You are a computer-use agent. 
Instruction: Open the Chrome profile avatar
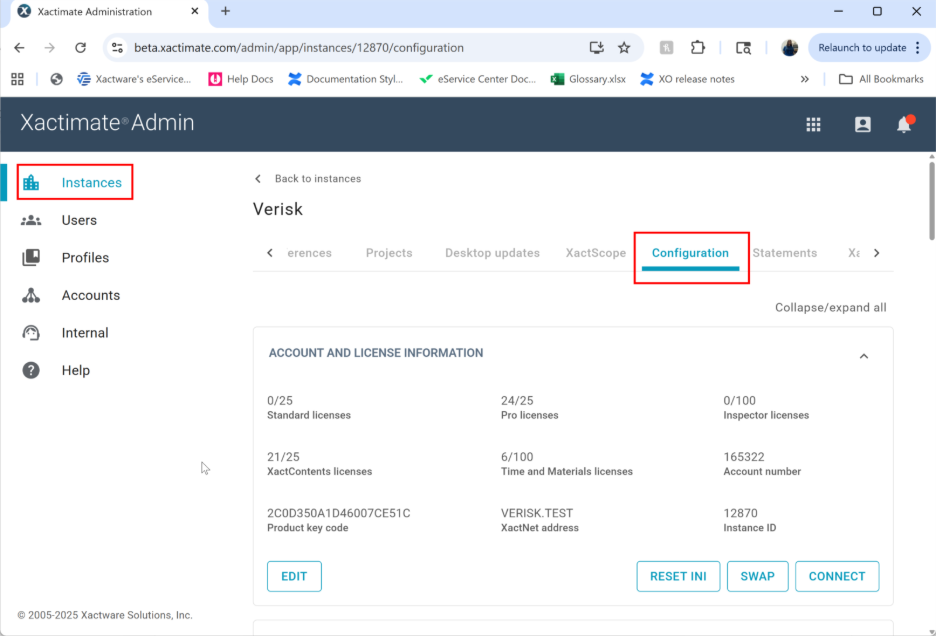(789, 48)
